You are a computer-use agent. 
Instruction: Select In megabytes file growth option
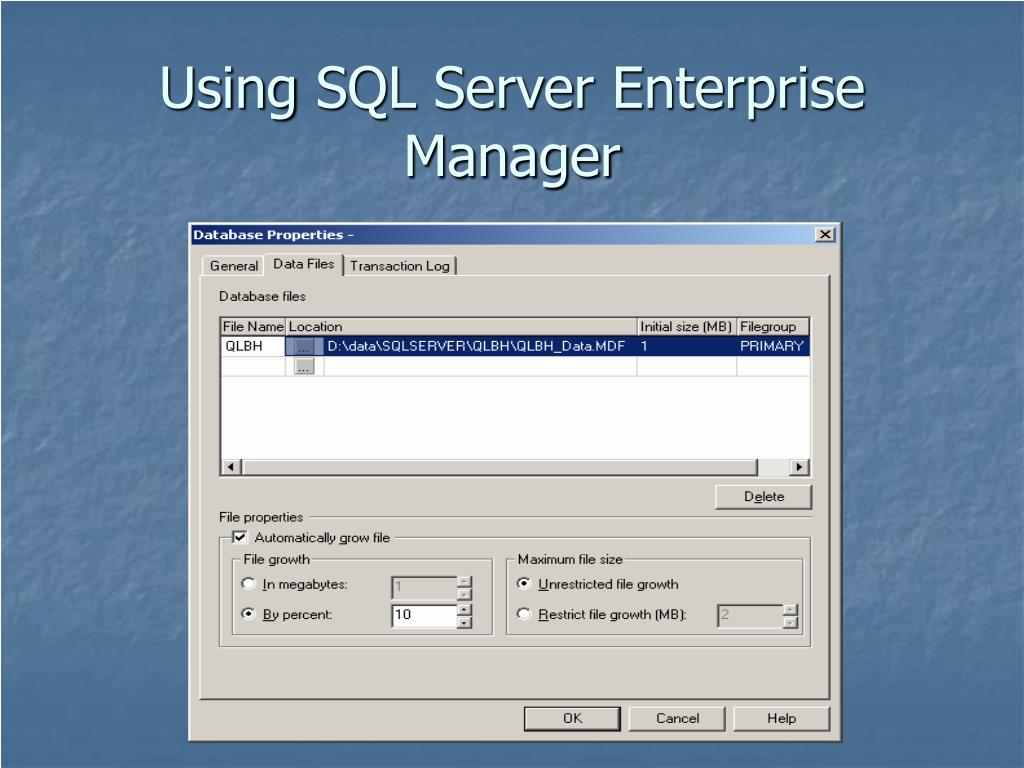pyautogui.click(x=248, y=583)
